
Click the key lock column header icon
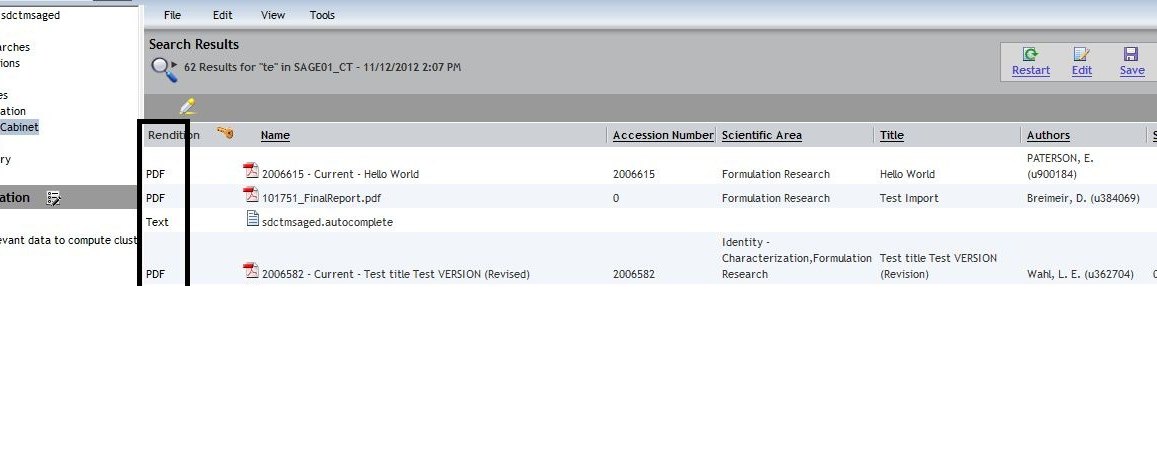[225, 133]
